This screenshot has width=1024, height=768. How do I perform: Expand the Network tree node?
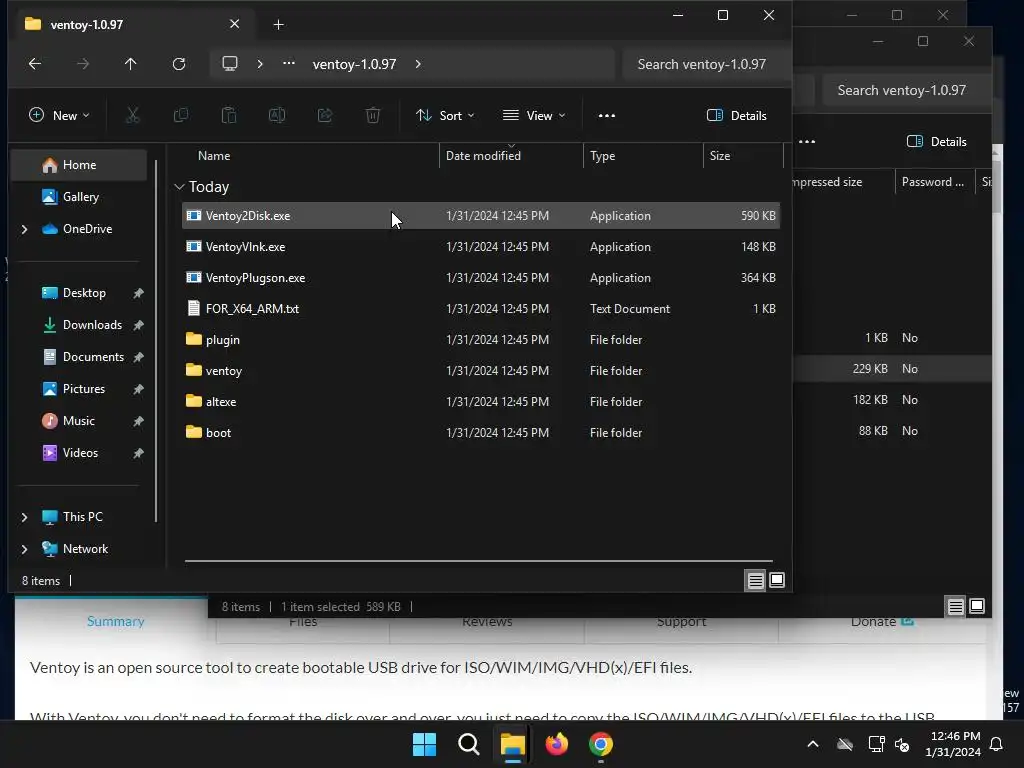coord(25,549)
